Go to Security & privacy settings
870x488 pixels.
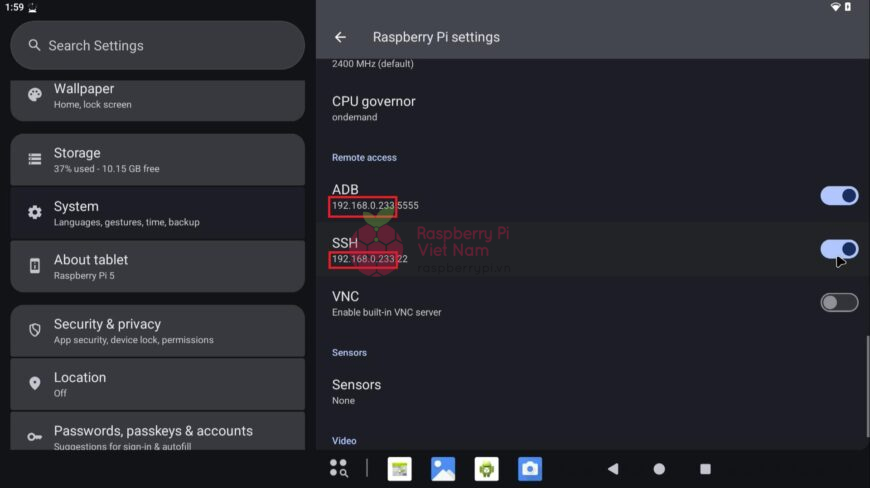click(x=157, y=331)
